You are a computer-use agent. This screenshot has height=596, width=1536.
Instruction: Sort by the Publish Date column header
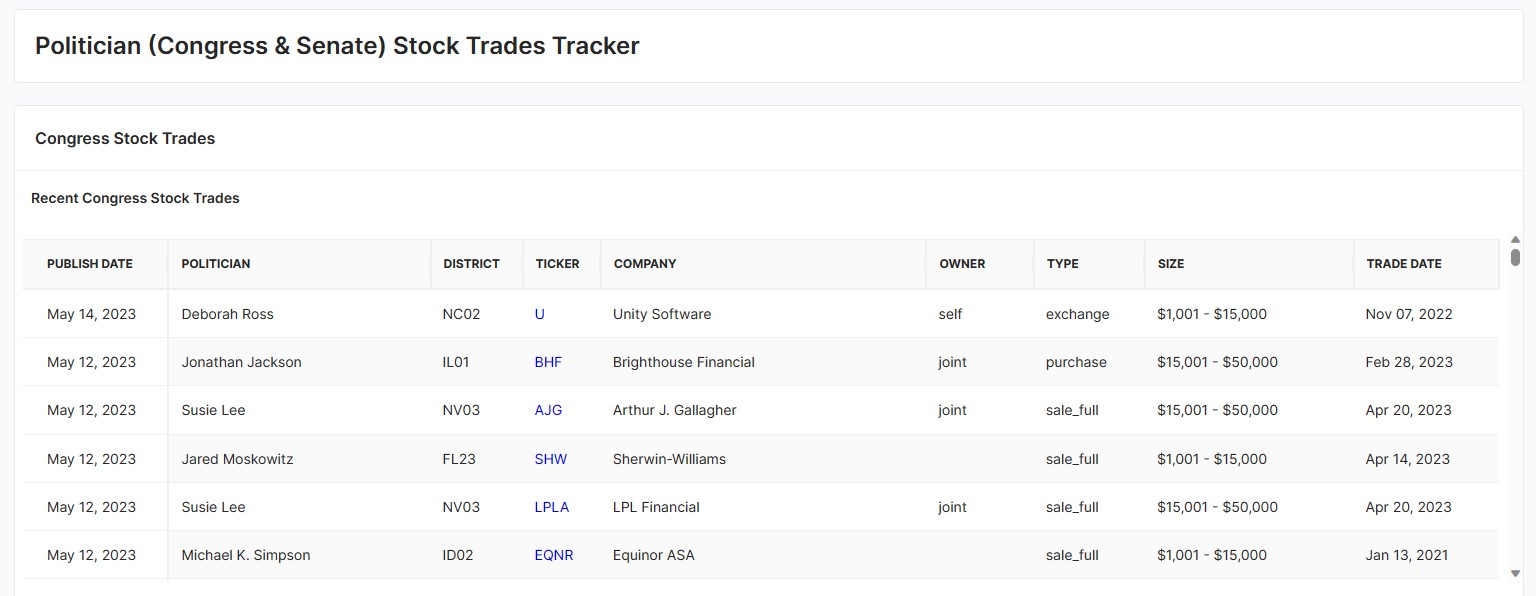tap(95, 264)
